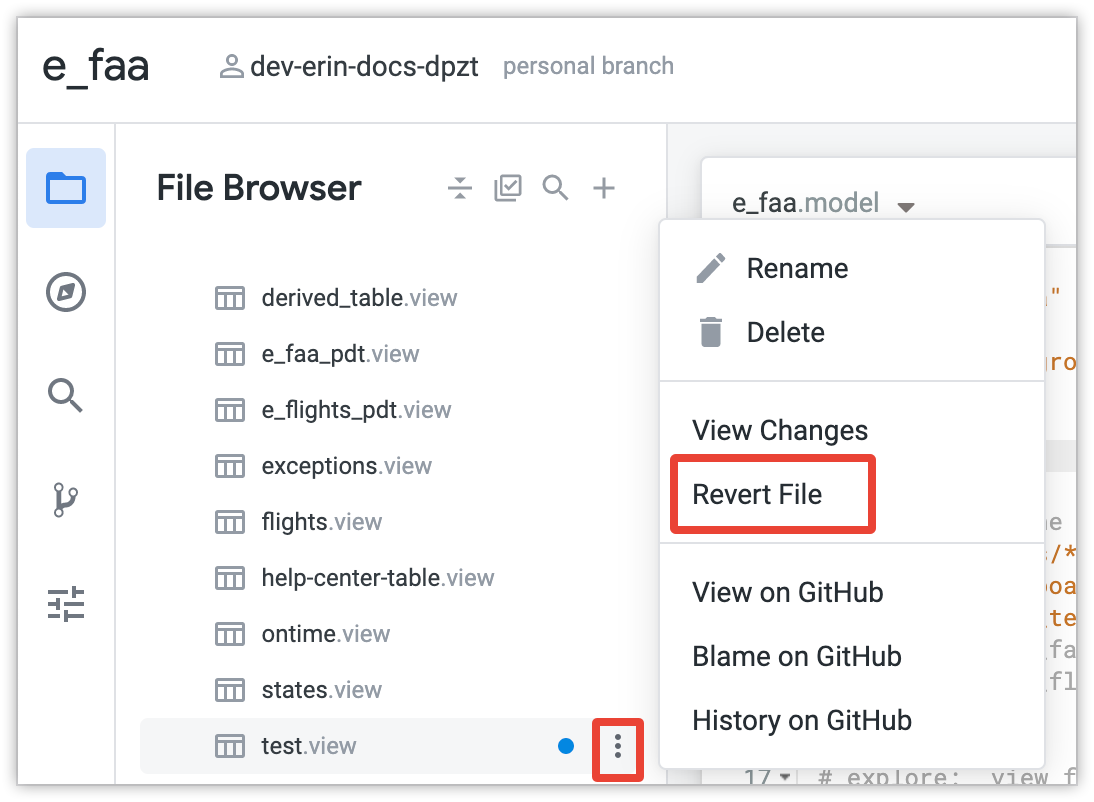Image resolution: width=1094 pixels, height=802 pixels.
Task: Open the project settings sliders icon
Action: point(66,604)
